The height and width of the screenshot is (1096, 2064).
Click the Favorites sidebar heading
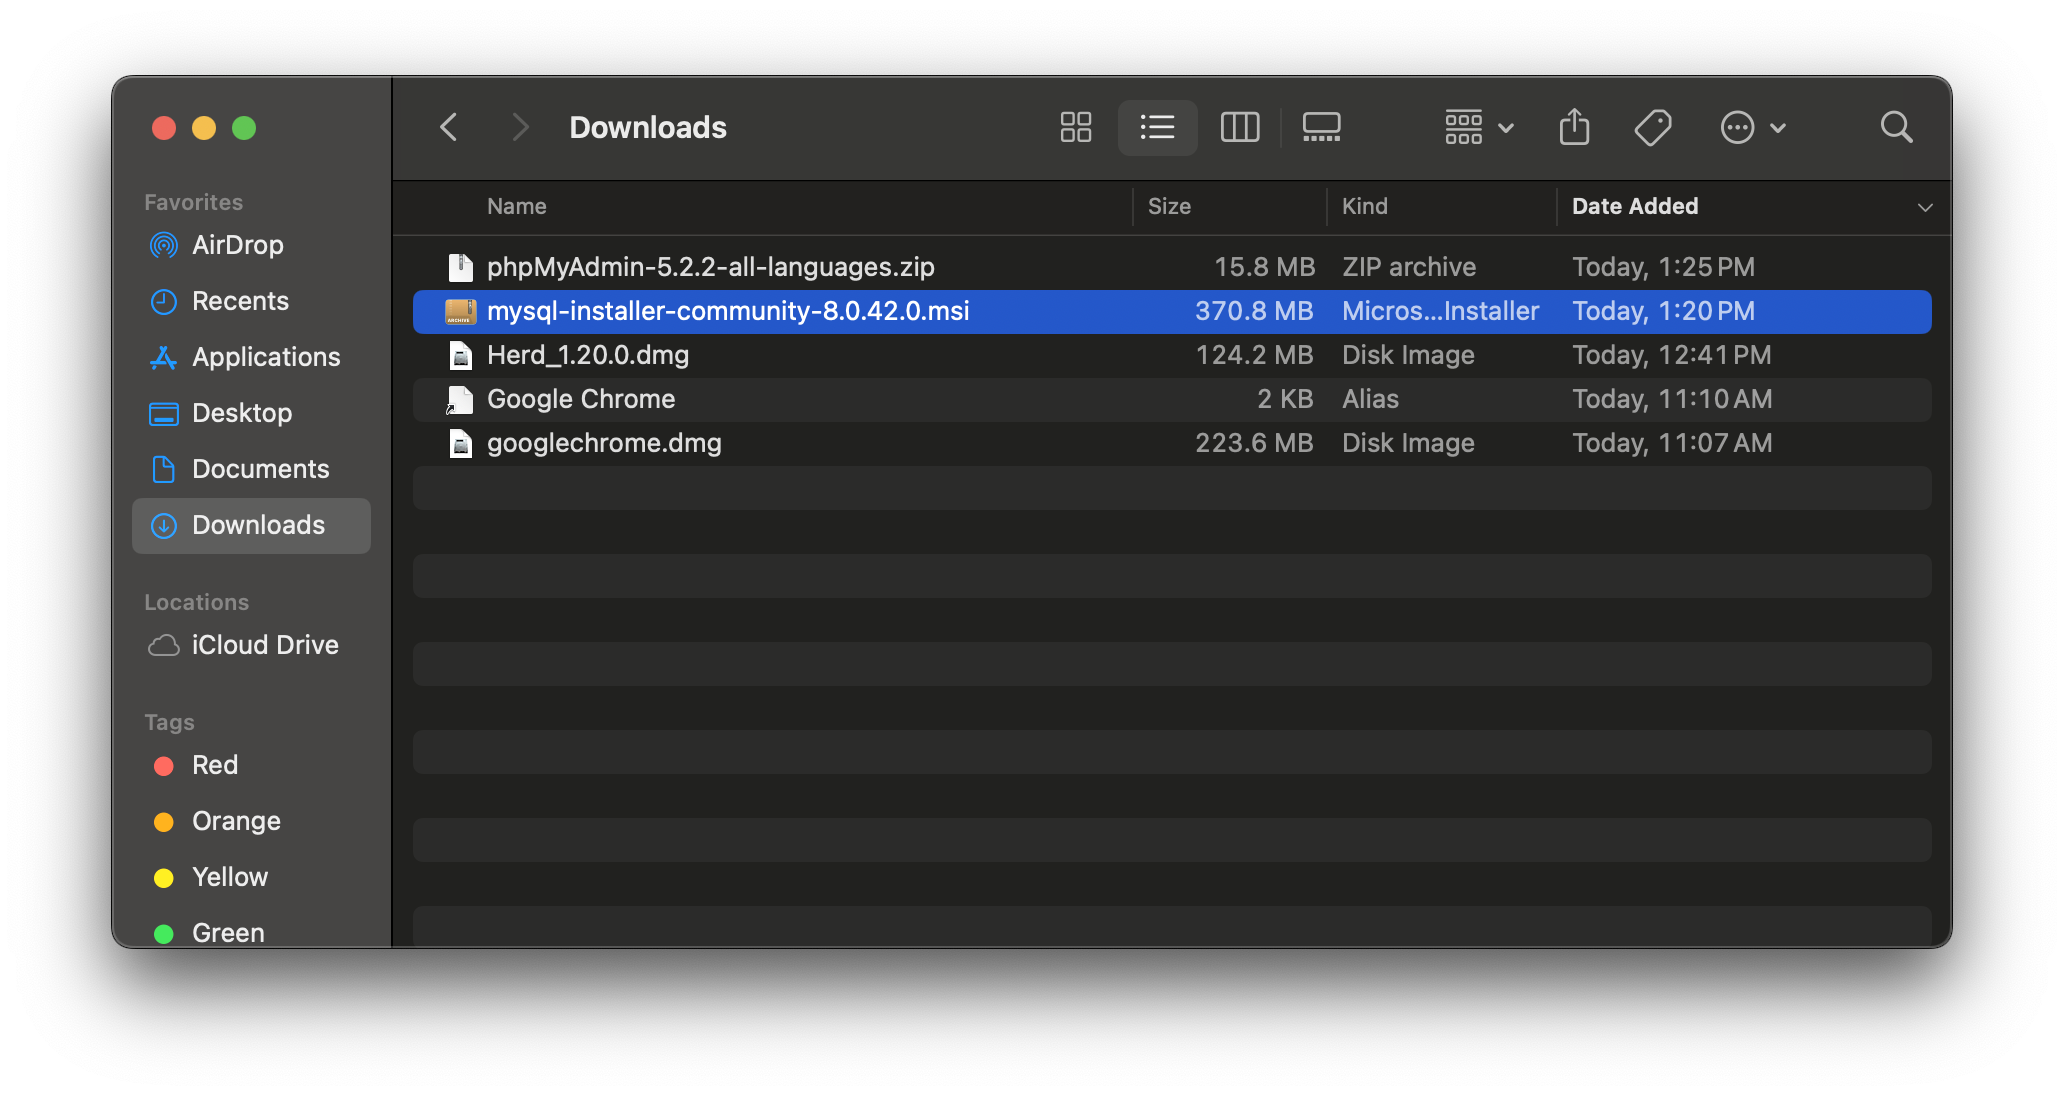click(x=193, y=202)
